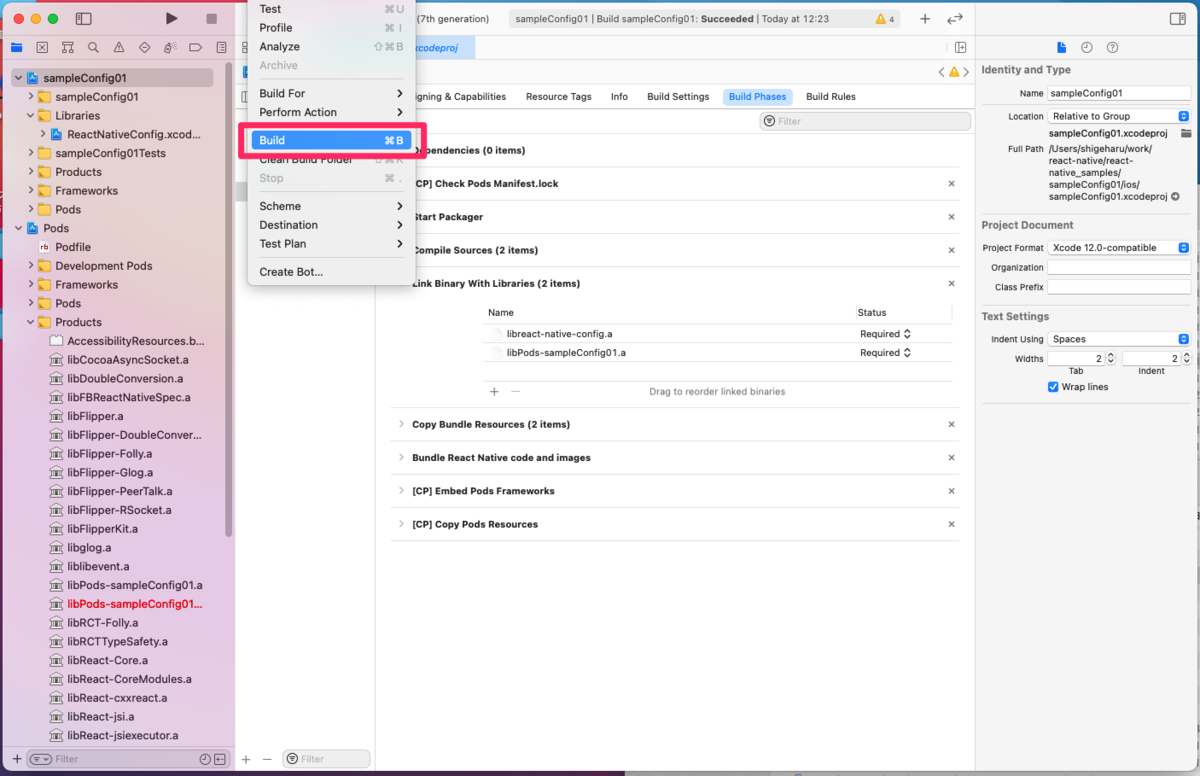
Task: Select Podfile in the navigator
Action: (73, 247)
